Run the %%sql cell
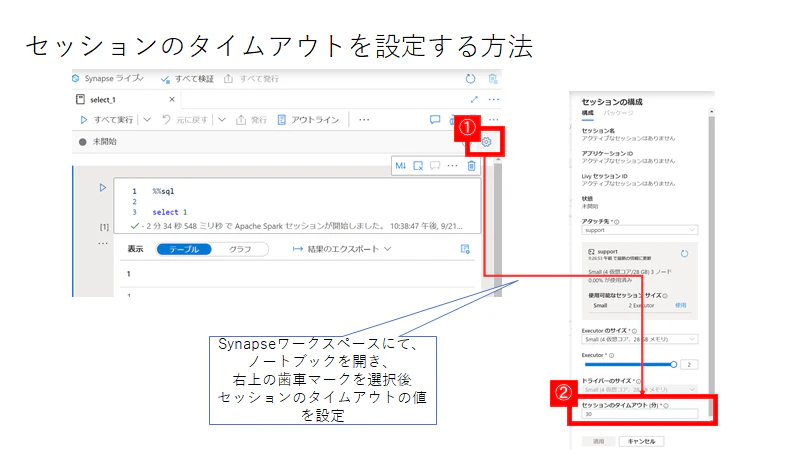The width and height of the screenshot is (800, 450). click(x=103, y=188)
